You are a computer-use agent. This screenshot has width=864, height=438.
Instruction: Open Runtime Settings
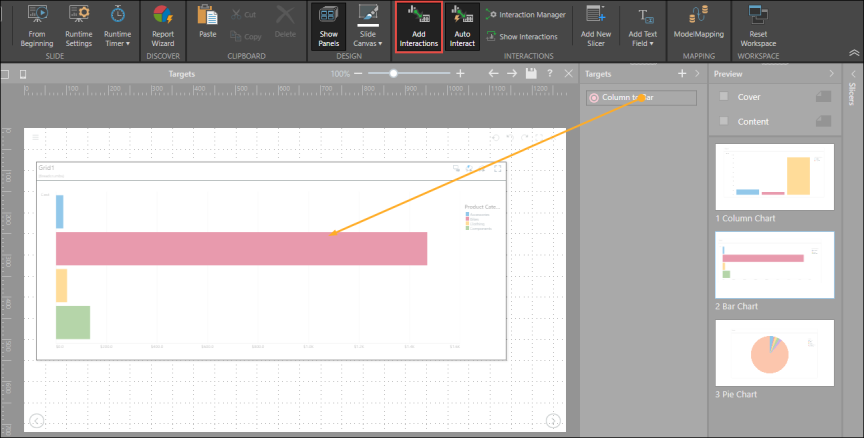(x=79, y=27)
